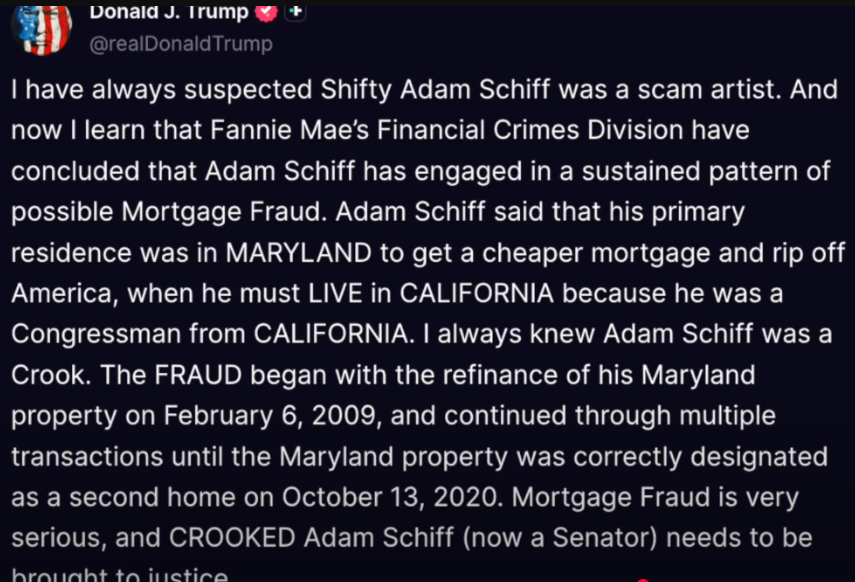
Task: Click 'Fannie Mae's Financial Crimes Division' text
Action: click(x=447, y=130)
